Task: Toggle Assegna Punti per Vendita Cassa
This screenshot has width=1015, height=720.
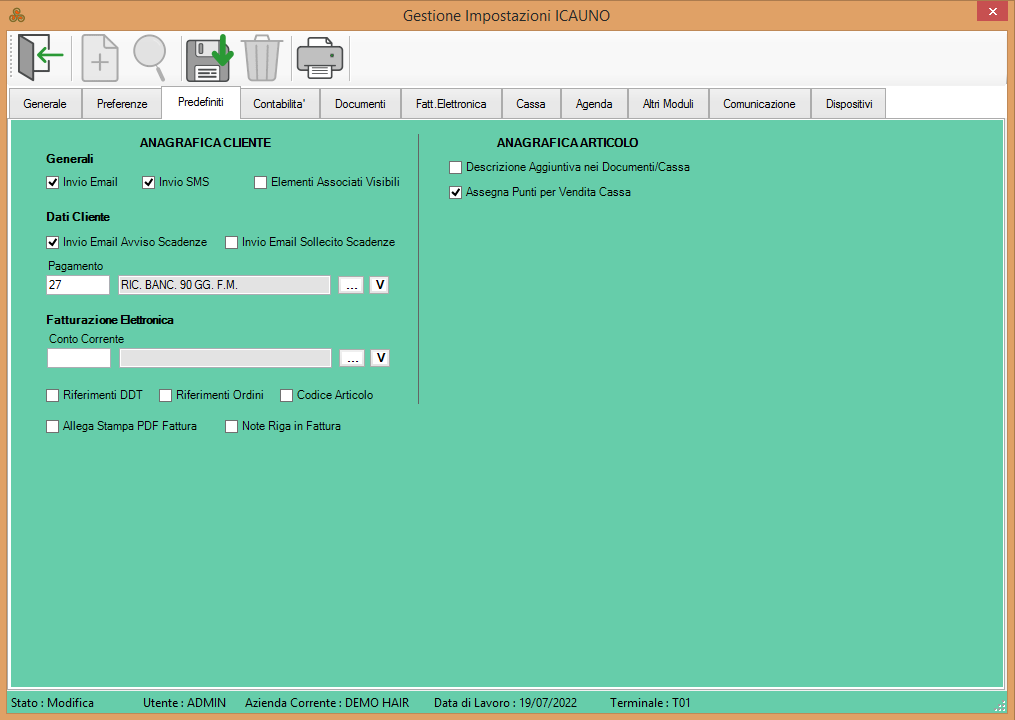Action: [x=456, y=192]
